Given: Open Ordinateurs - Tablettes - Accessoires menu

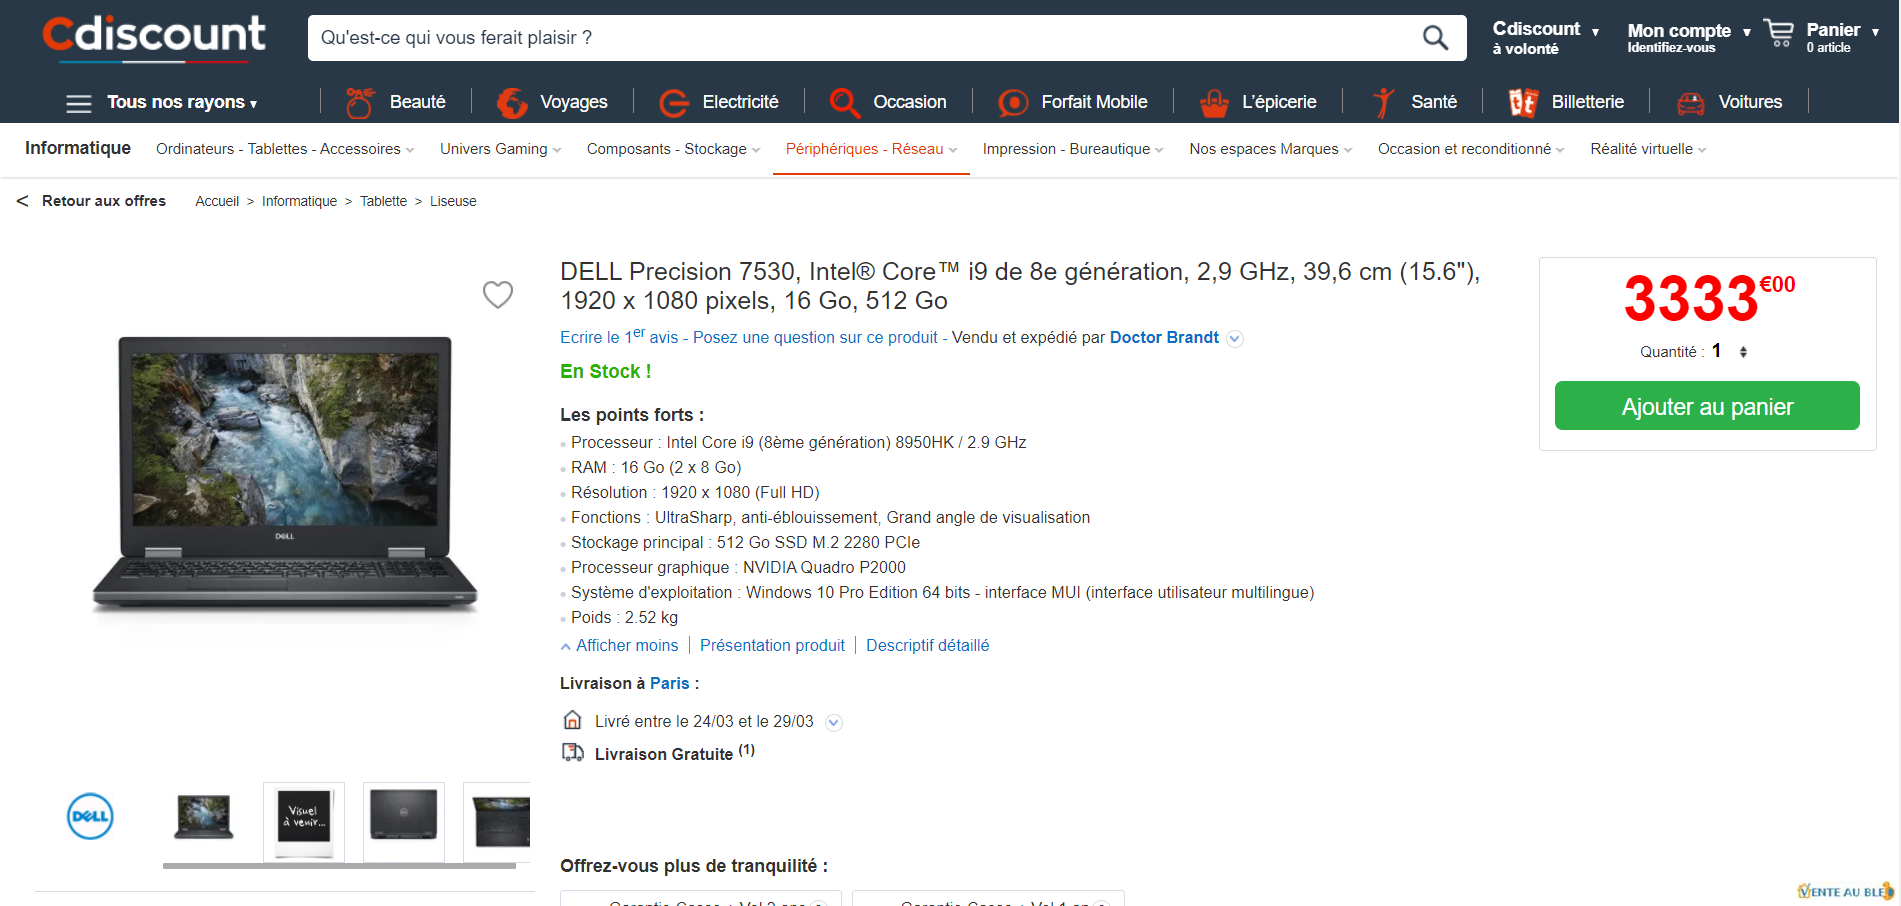Looking at the screenshot, I should click(x=285, y=149).
